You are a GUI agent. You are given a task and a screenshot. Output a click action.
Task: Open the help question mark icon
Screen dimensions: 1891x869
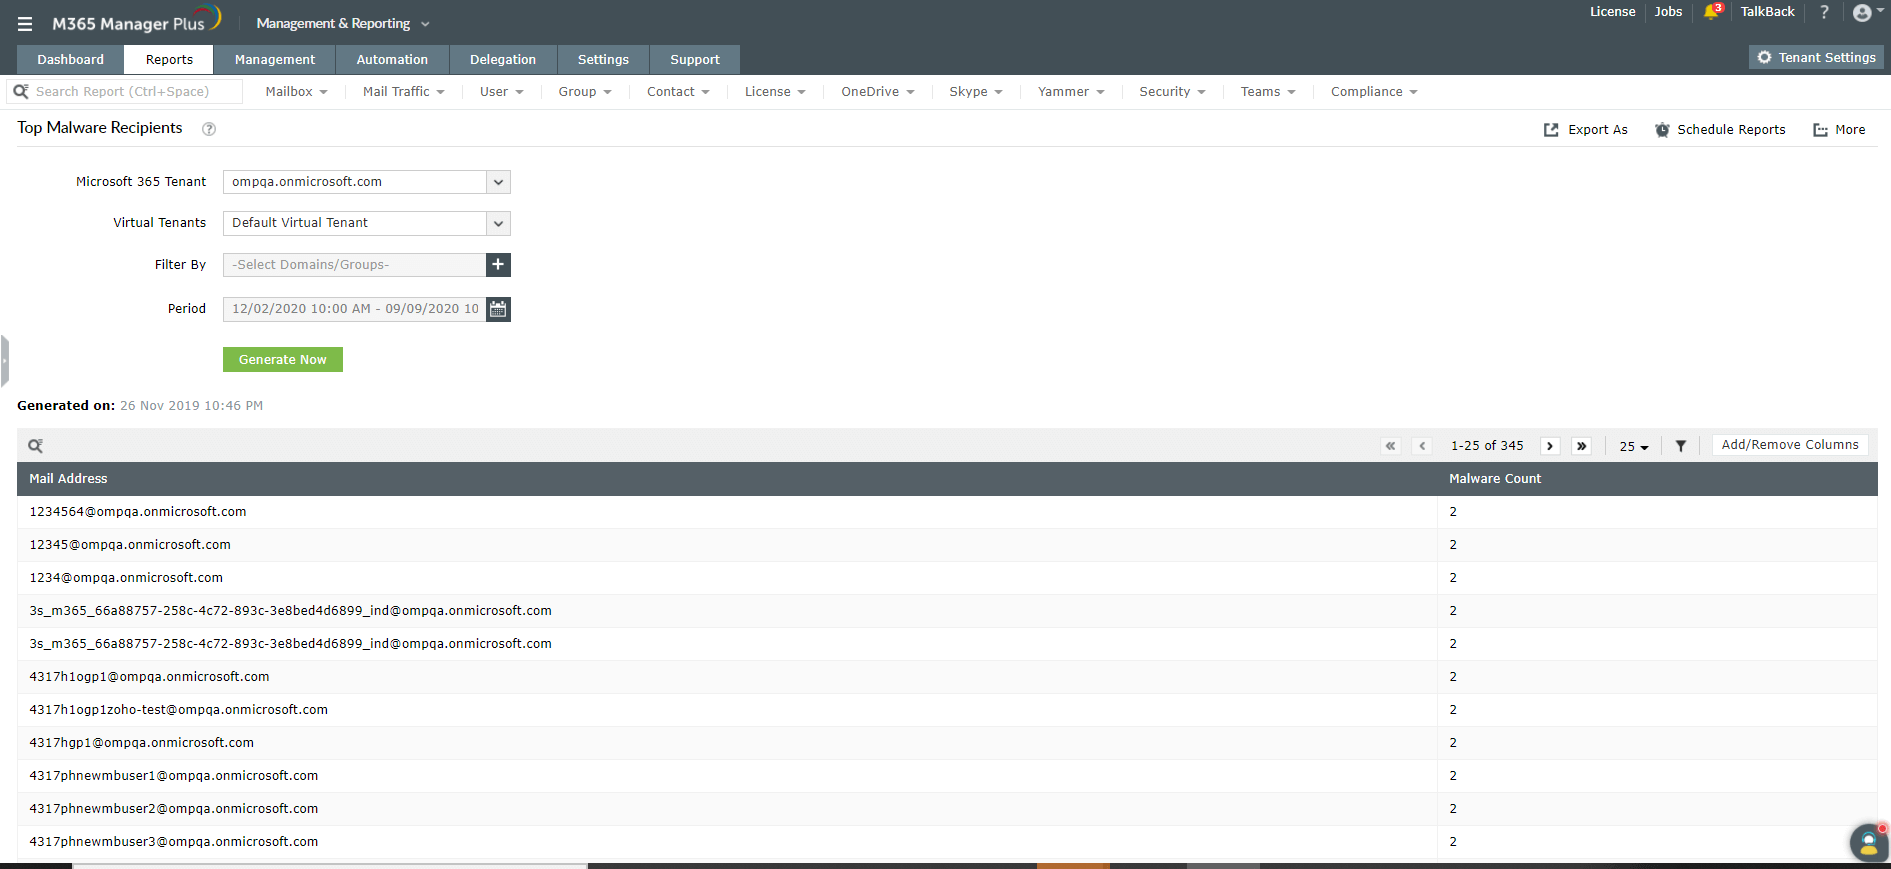pyautogui.click(x=1825, y=12)
